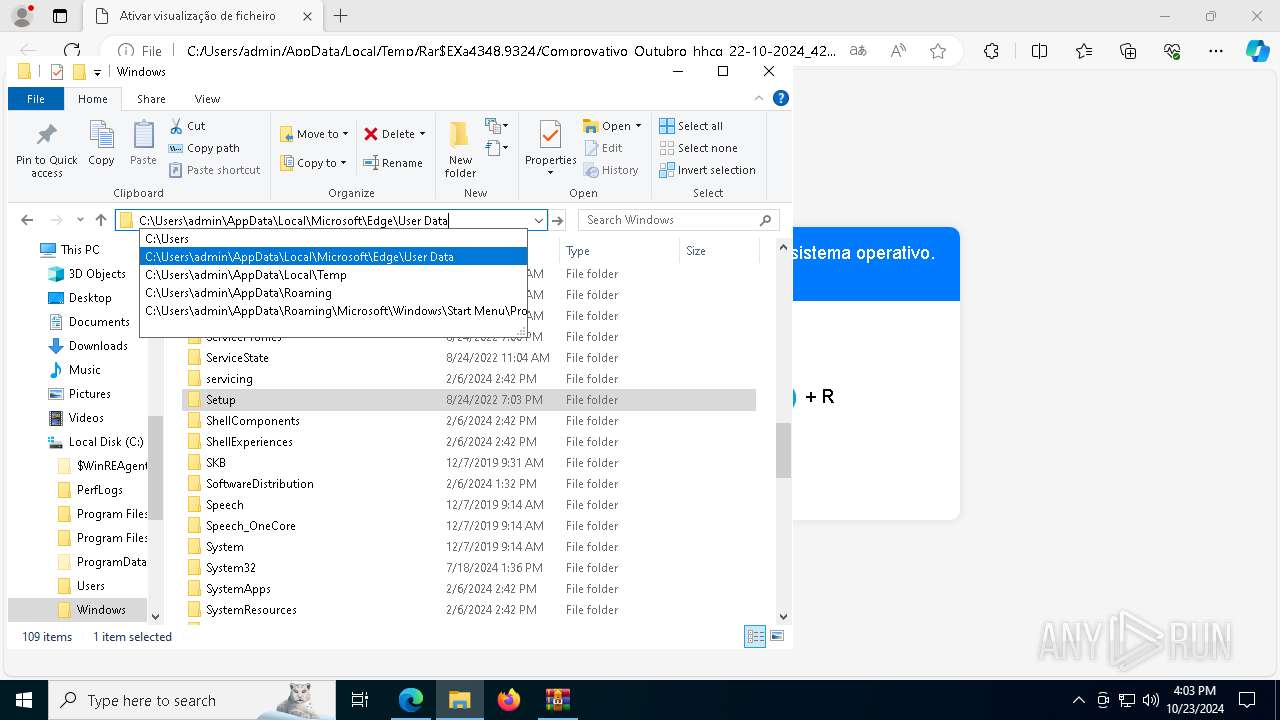Viewport: 1280px width, 720px height.
Task: Choose the AppData\Local\Temp suggestion
Action: tap(333, 275)
